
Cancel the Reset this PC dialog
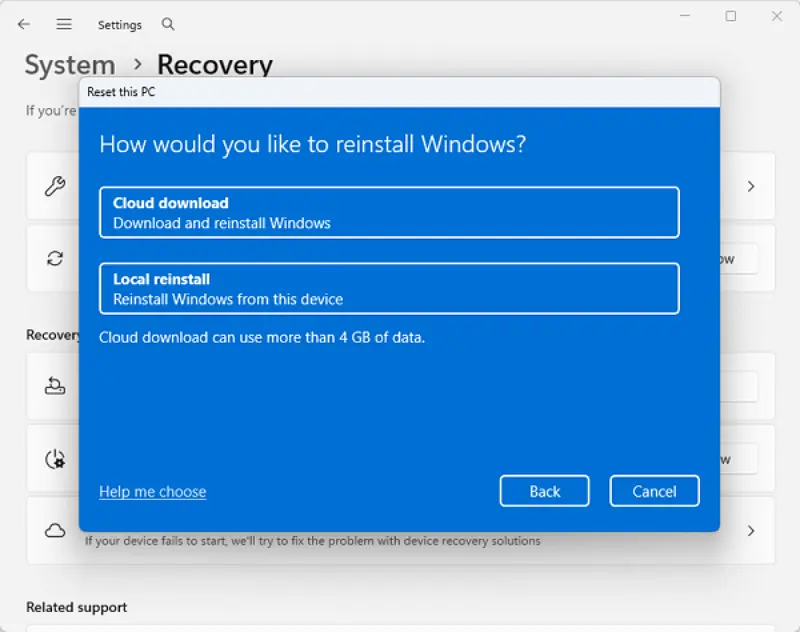[x=654, y=491]
